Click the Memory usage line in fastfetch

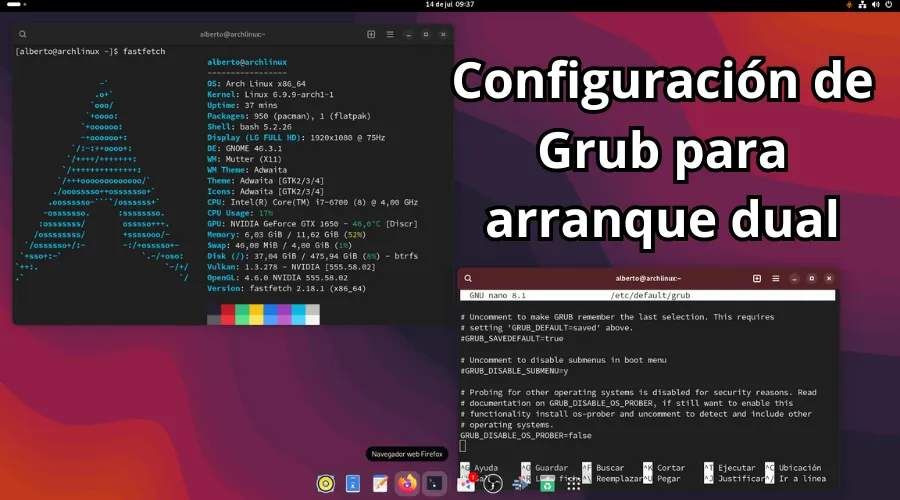pyautogui.click(x=286, y=235)
